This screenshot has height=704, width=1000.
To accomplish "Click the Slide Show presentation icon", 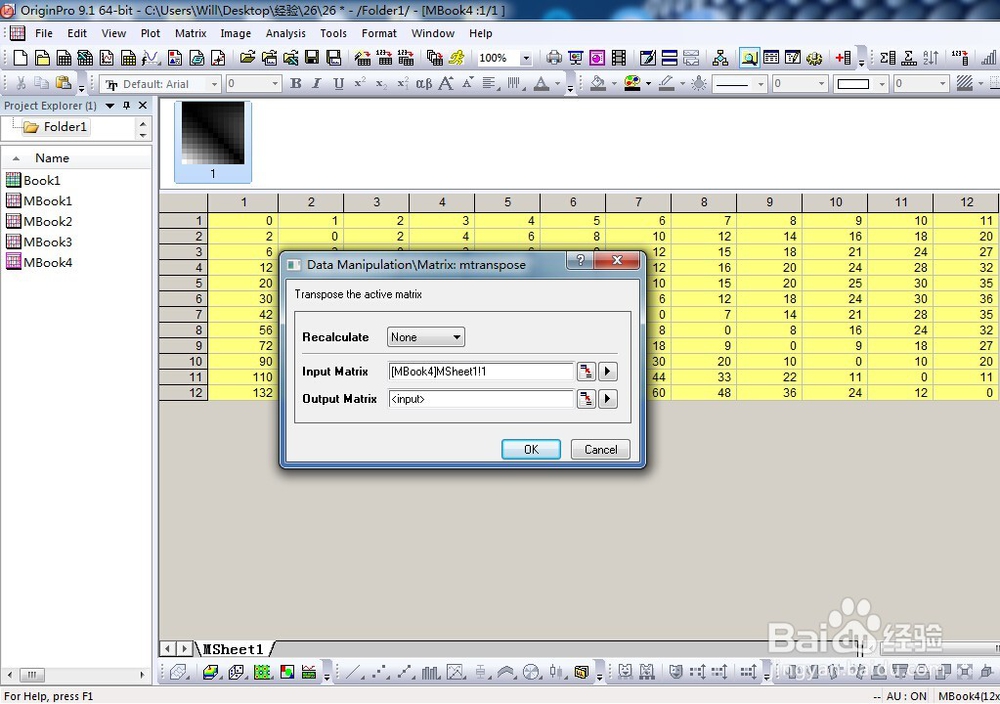I will pos(575,58).
